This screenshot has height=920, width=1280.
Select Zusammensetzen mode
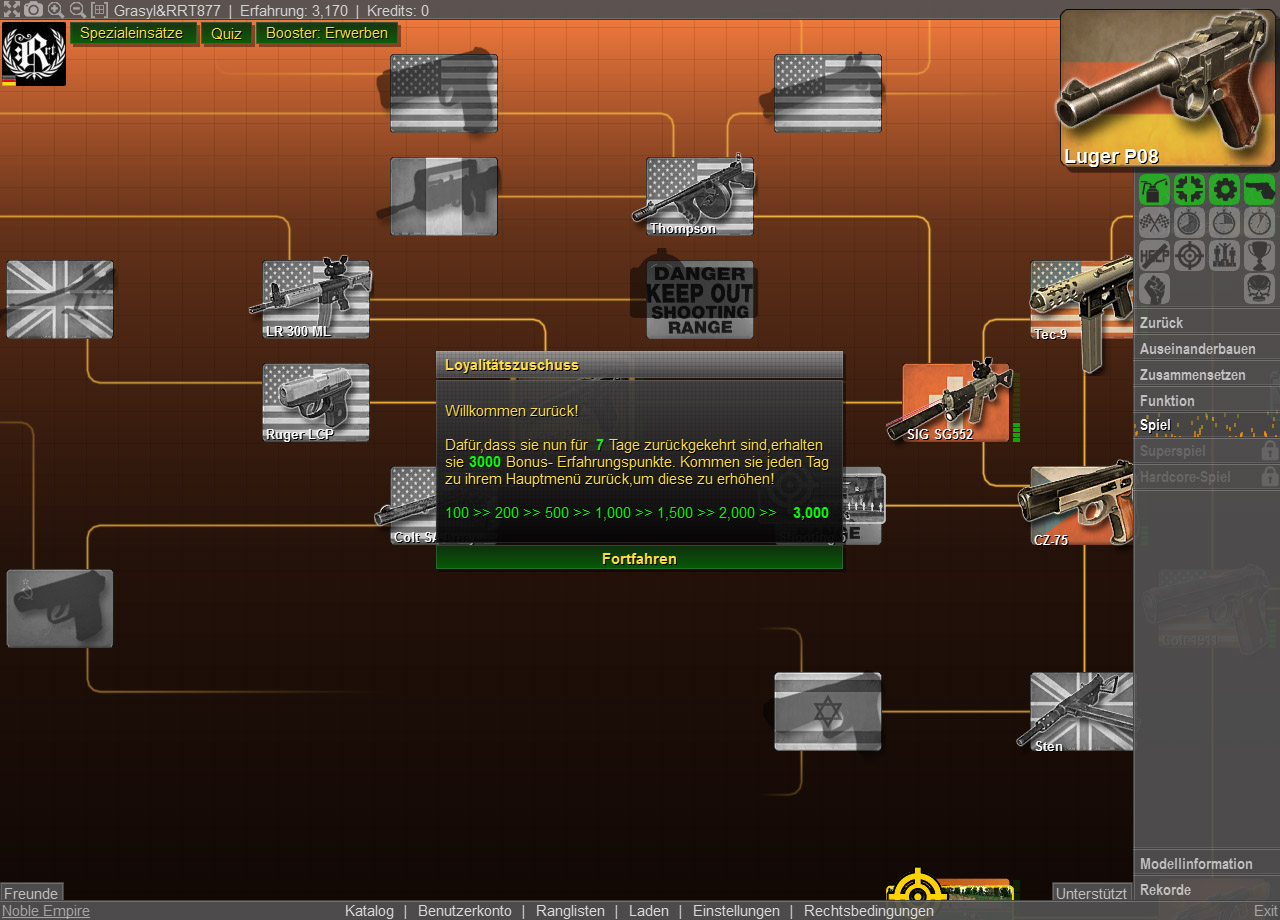pos(1206,375)
